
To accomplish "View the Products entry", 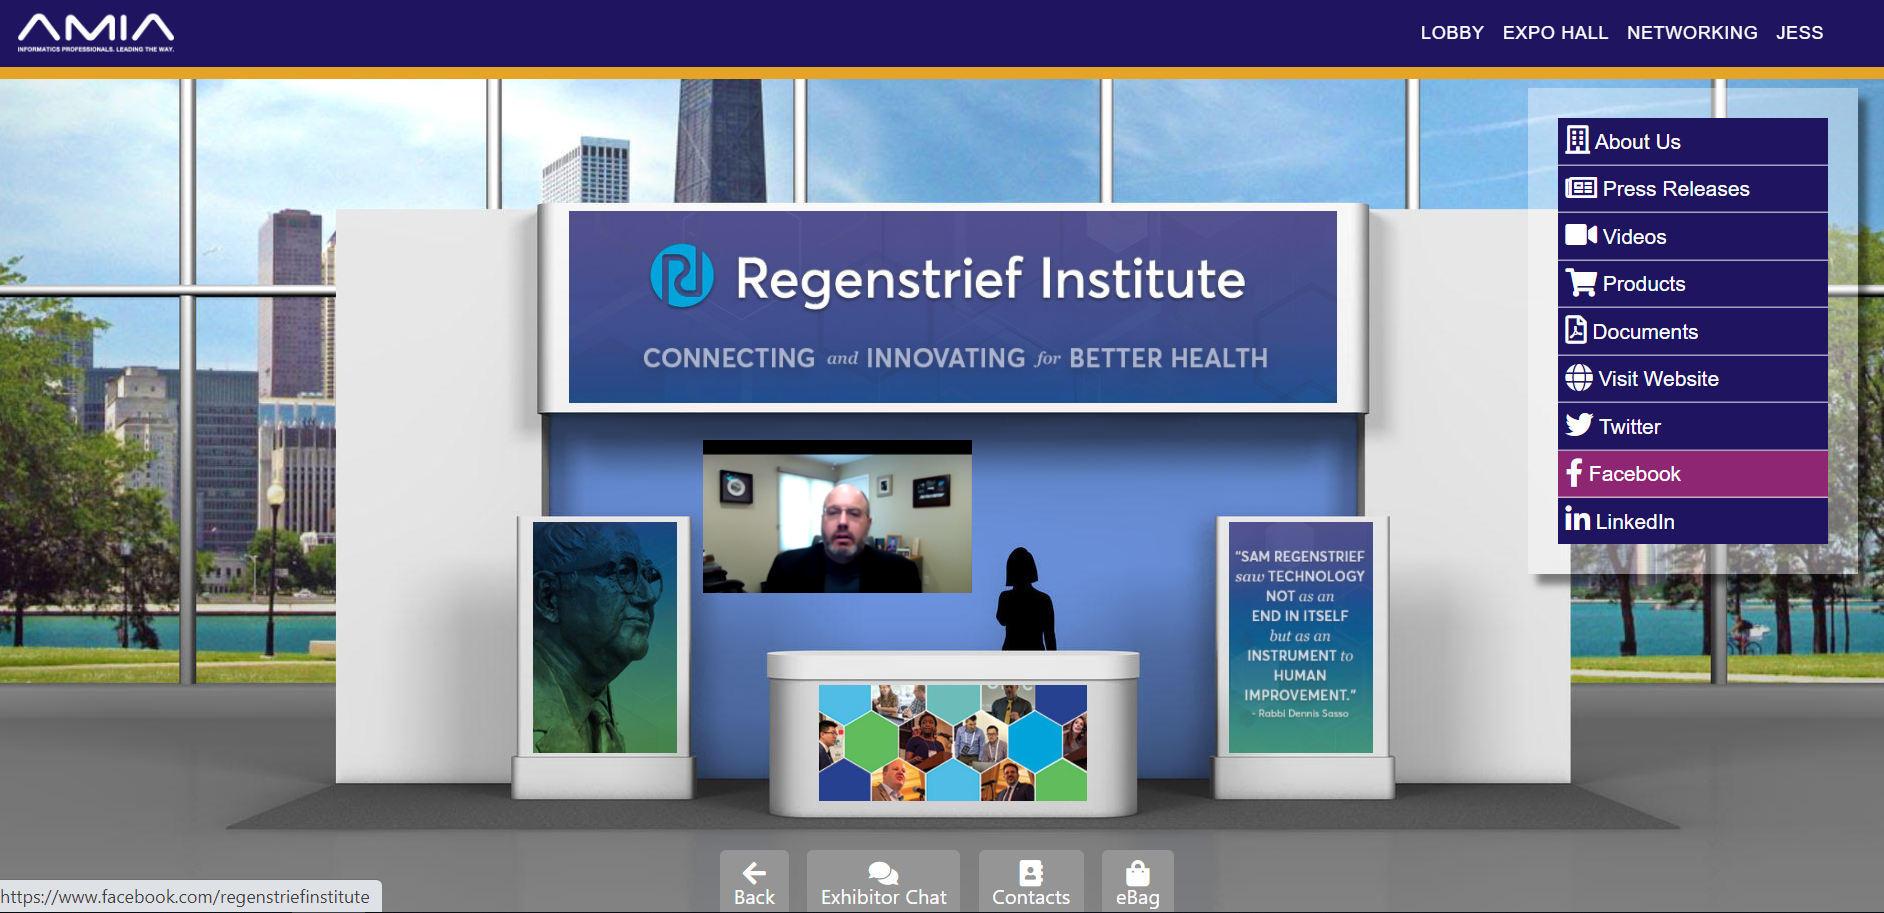I will 1692,284.
